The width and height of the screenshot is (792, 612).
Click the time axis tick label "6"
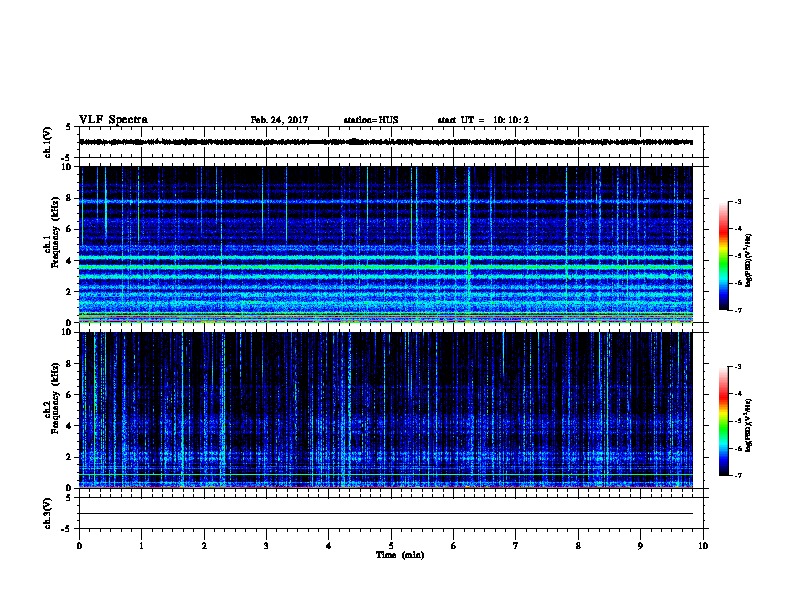[454, 546]
